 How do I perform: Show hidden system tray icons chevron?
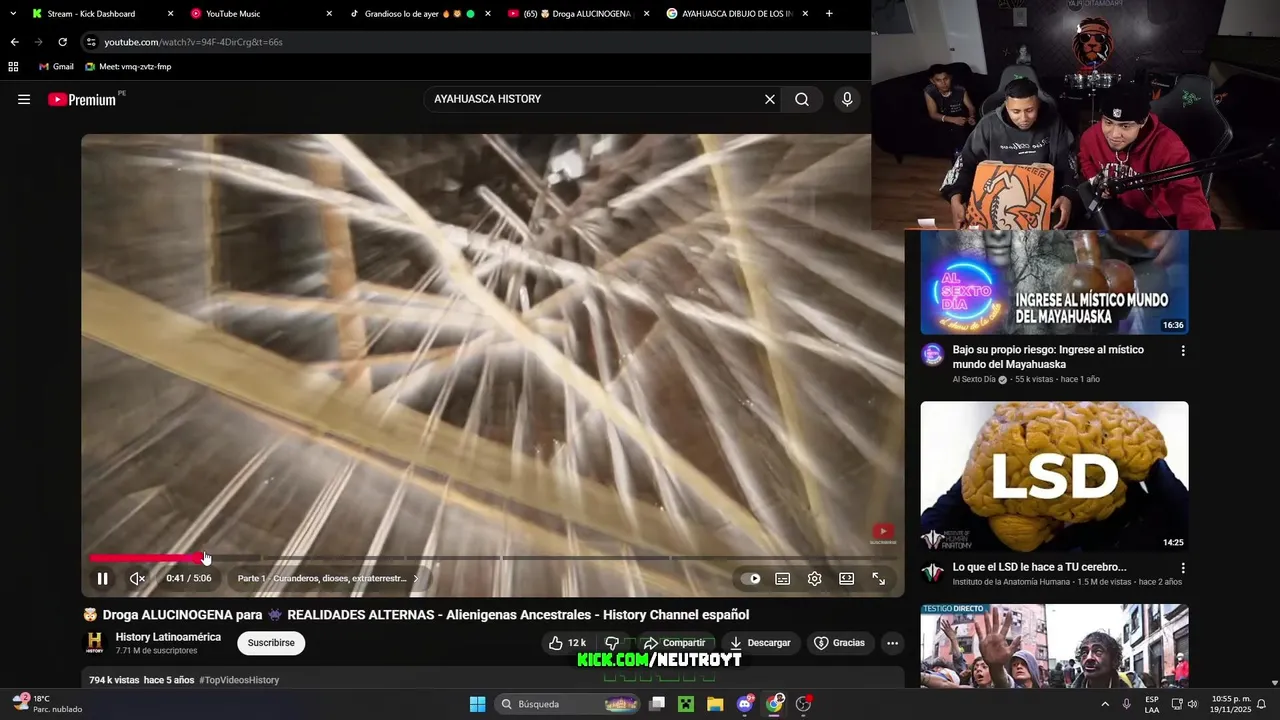pyautogui.click(x=1105, y=704)
